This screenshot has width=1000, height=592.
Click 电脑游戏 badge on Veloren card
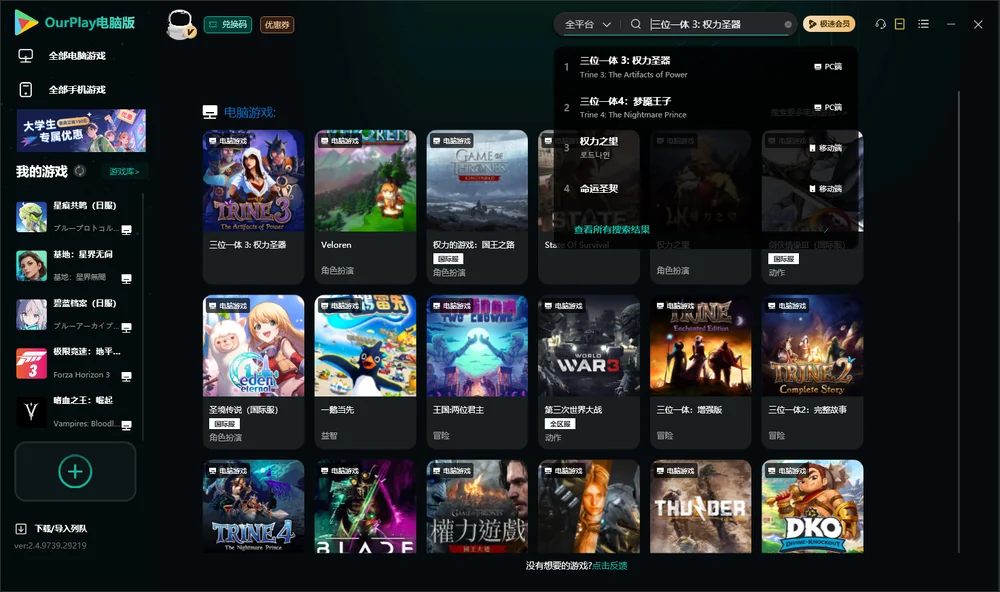[x=339, y=140]
